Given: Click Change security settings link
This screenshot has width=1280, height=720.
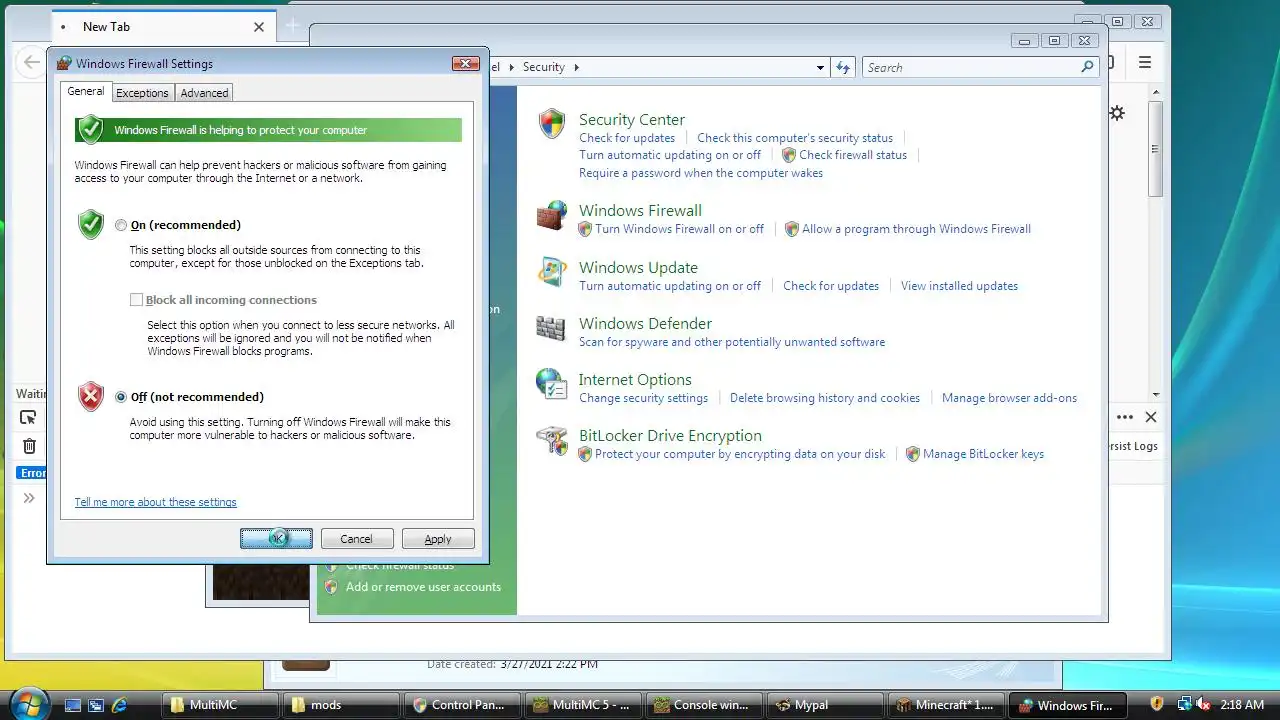Looking at the screenshot, I should [643, 398].
